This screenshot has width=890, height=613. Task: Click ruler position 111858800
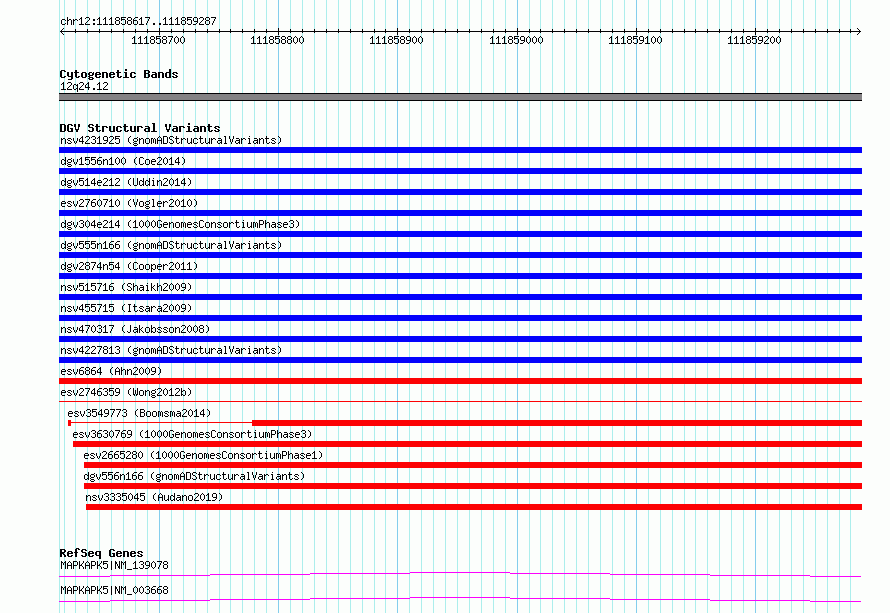point(278,40)
